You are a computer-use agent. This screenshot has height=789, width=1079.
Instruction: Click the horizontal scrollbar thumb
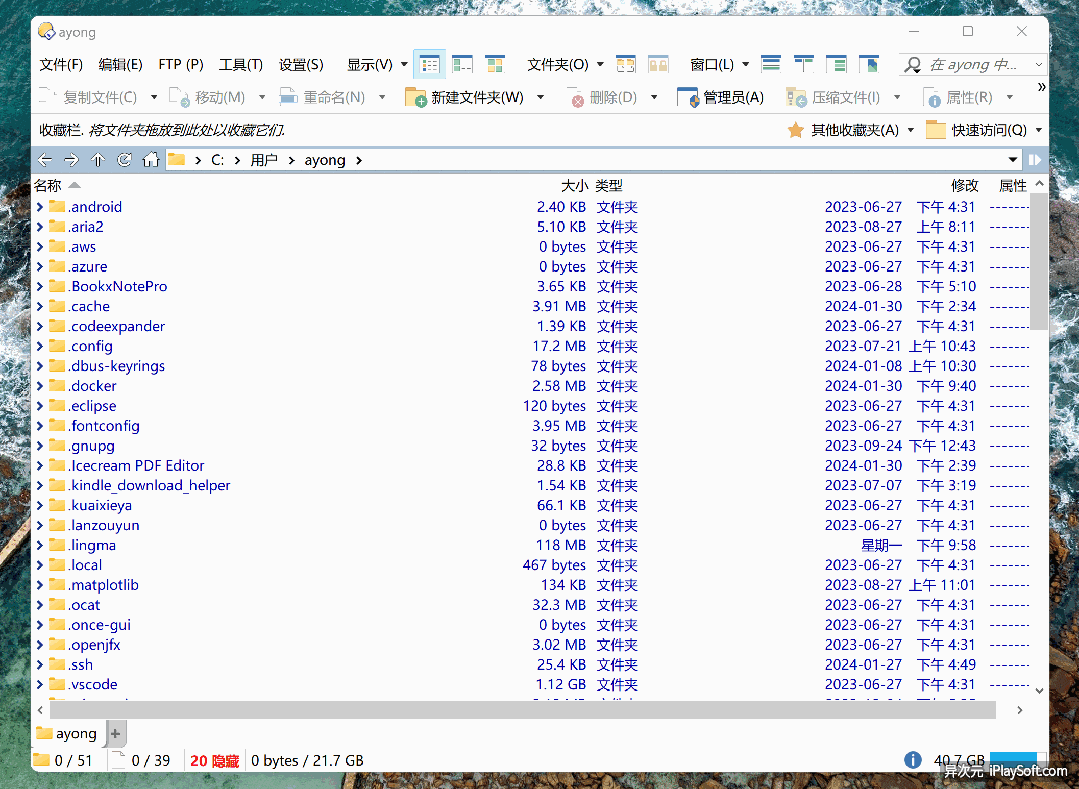[x=520, y=709]
